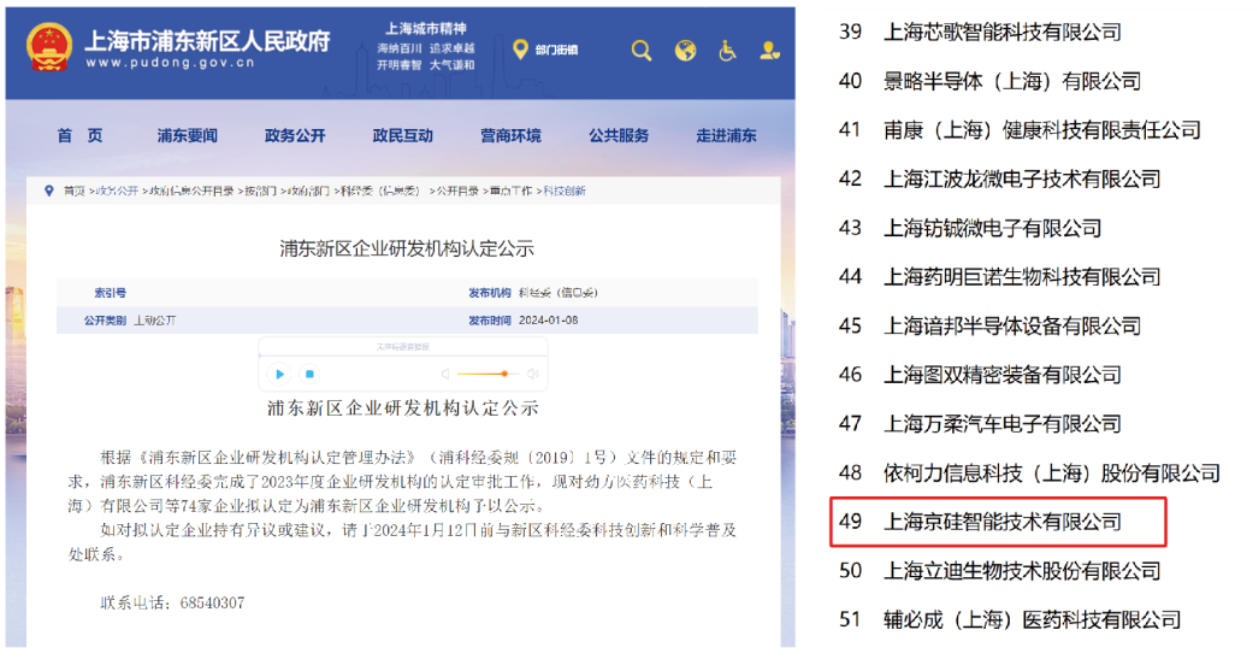Click 按部门 in the breadcrumb
This screenshot has width=1257, height=669.
click(260, 190)
